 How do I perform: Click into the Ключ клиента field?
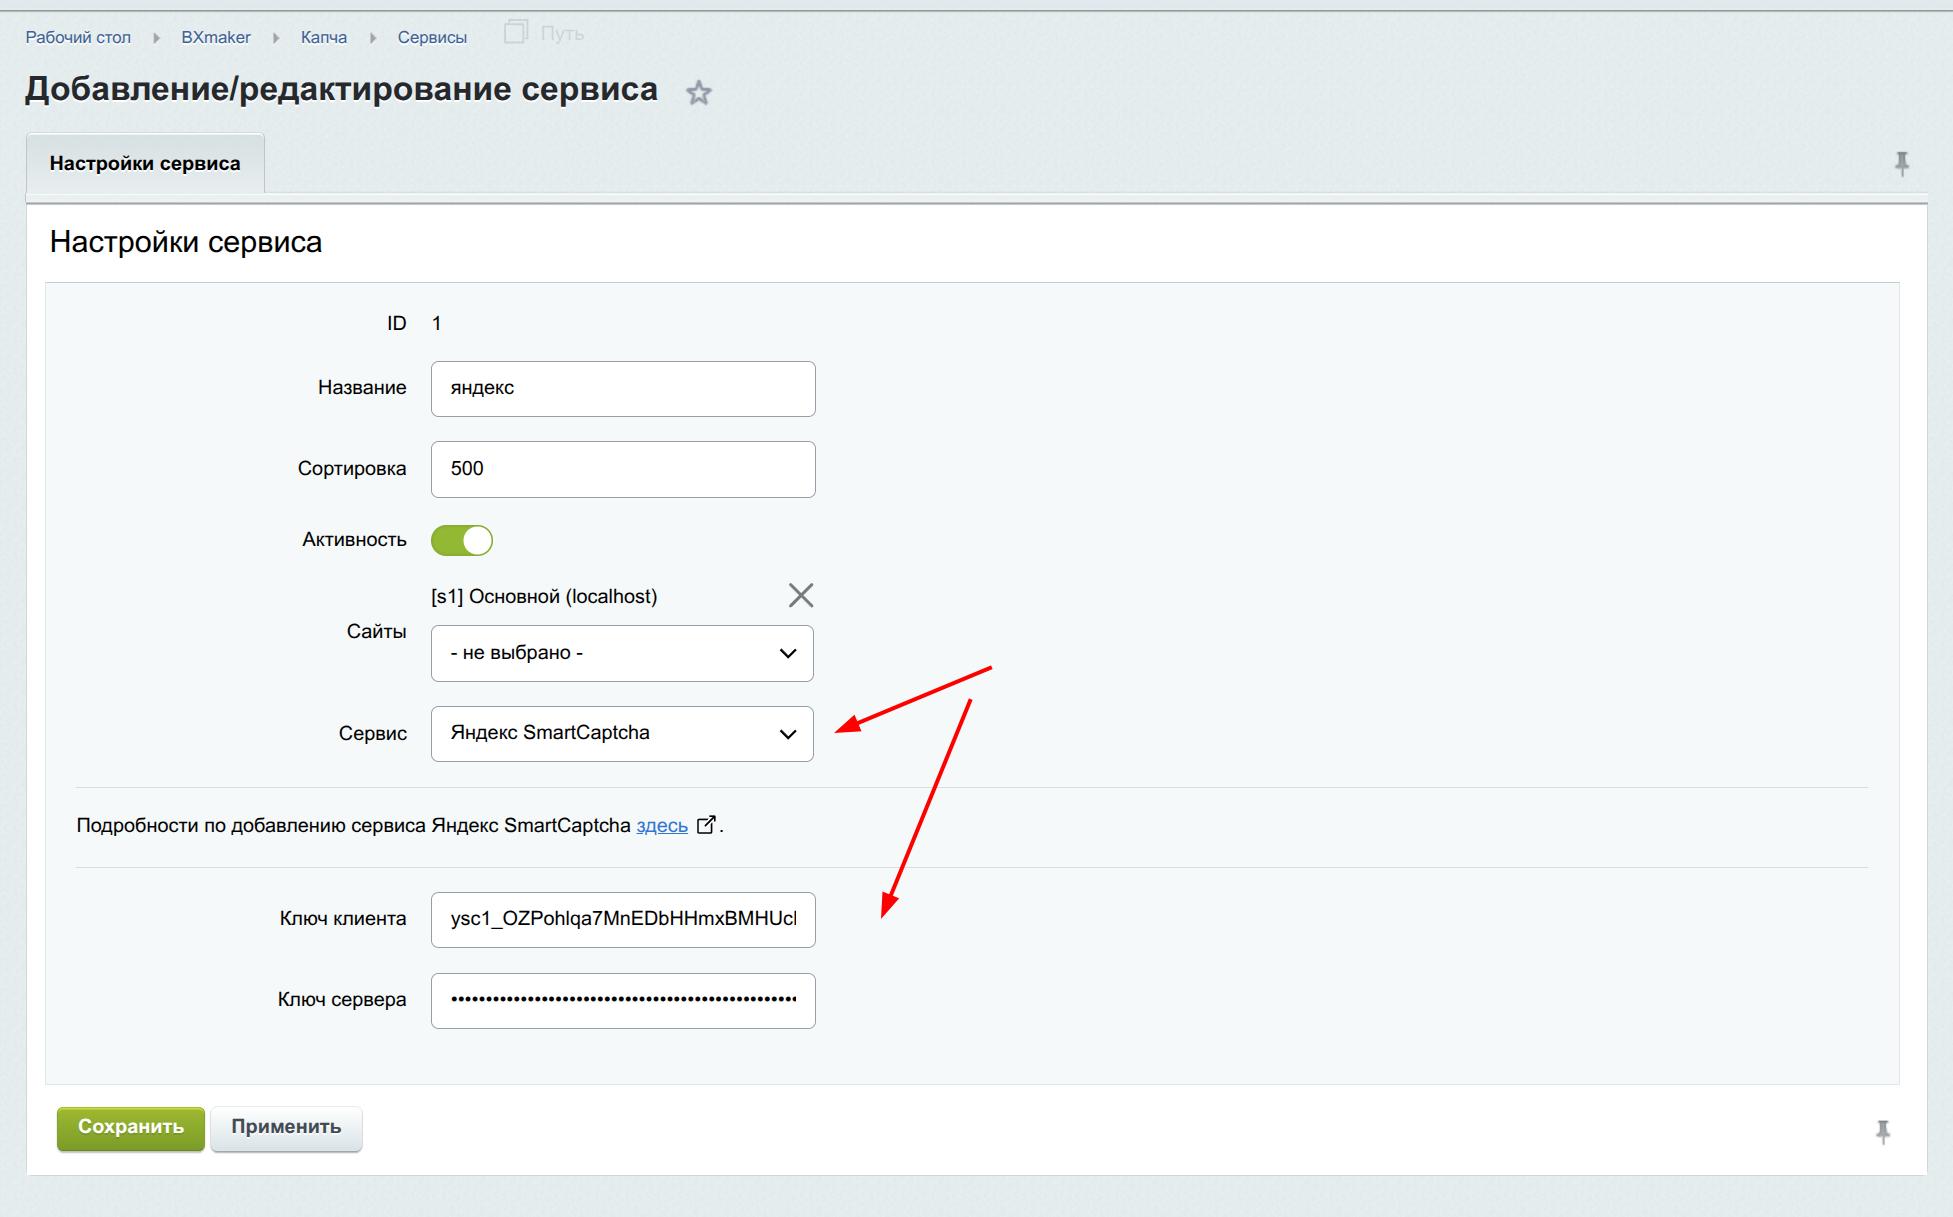622,919
